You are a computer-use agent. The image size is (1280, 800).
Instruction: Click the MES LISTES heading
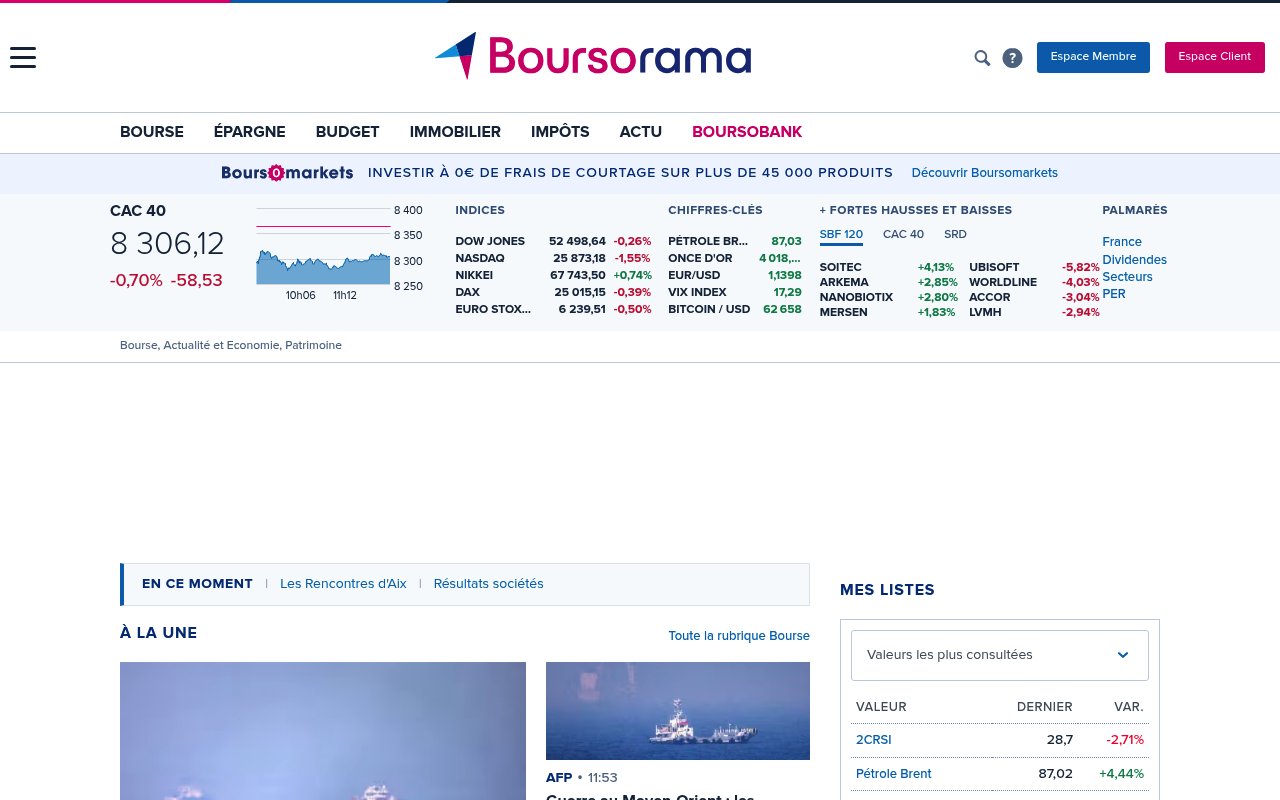(x=887, y=590)
